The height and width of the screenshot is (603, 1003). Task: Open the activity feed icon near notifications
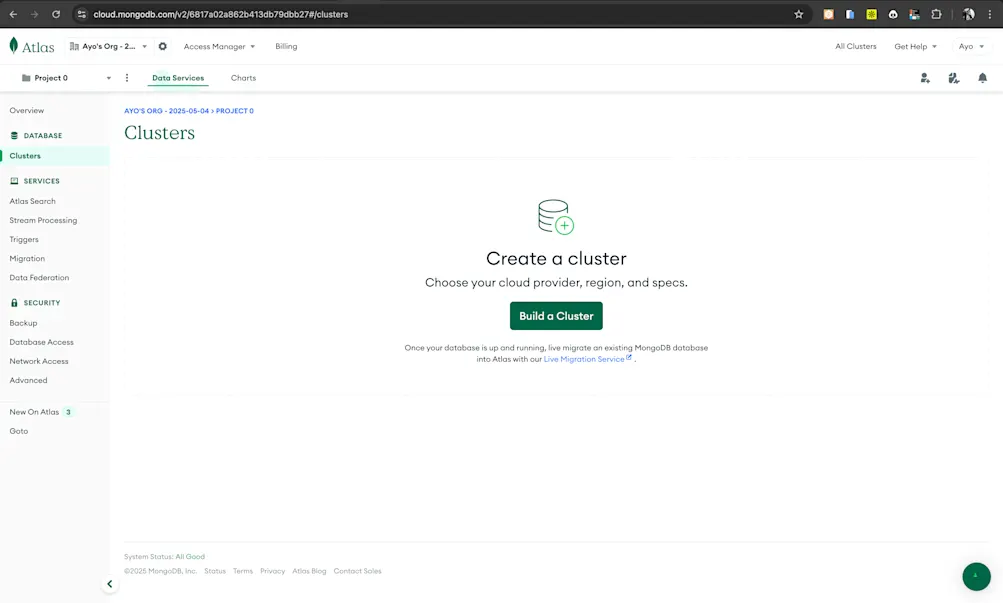click(x=953, y=77)
